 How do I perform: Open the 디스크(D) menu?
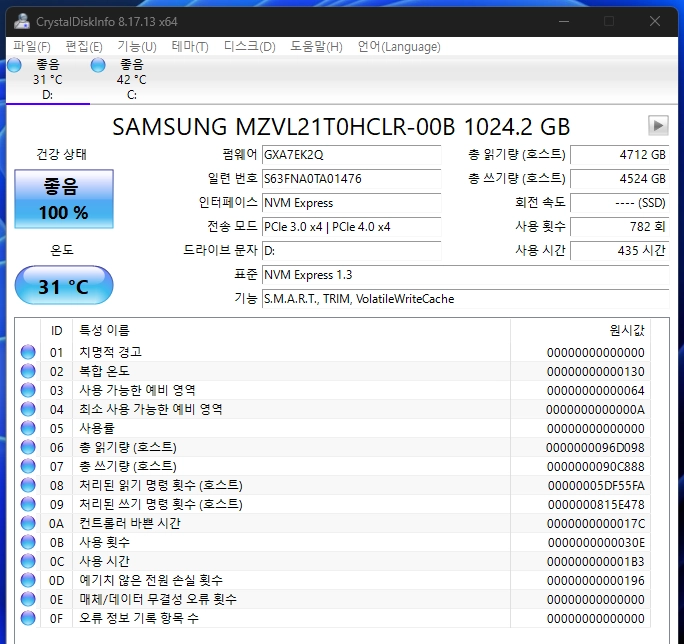250,46
